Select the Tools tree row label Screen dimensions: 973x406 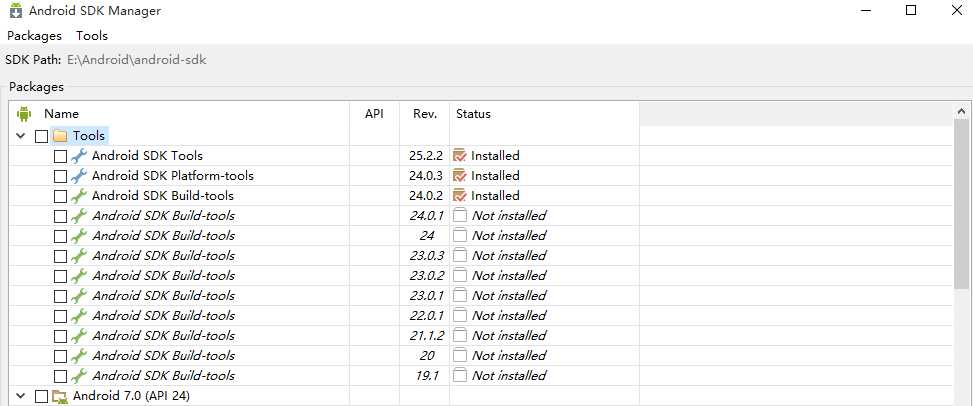pyautogui.click(x=89, y=135)
